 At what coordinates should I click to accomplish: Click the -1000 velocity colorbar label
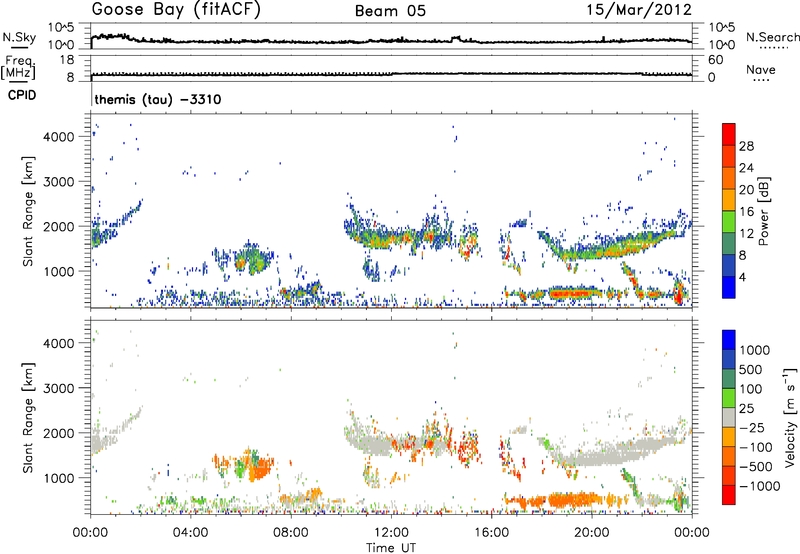coord(760,486)
